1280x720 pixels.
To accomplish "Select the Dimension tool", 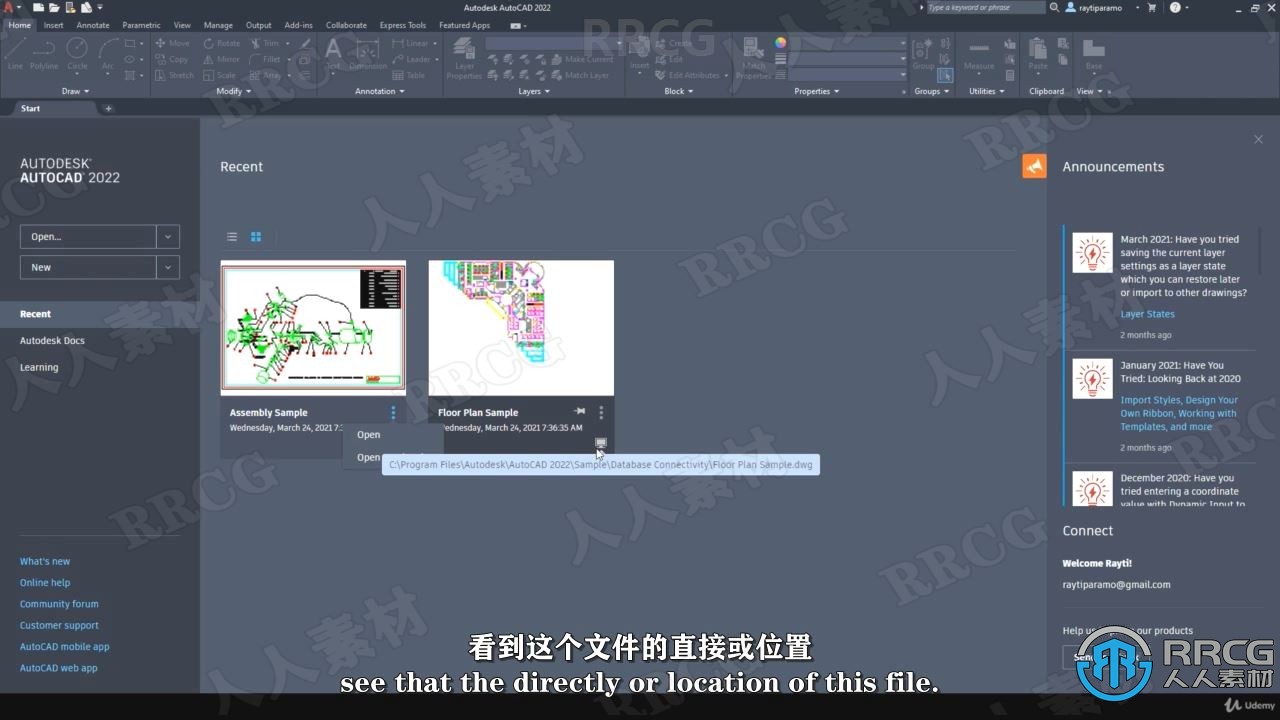I will [x=368, y=53].
